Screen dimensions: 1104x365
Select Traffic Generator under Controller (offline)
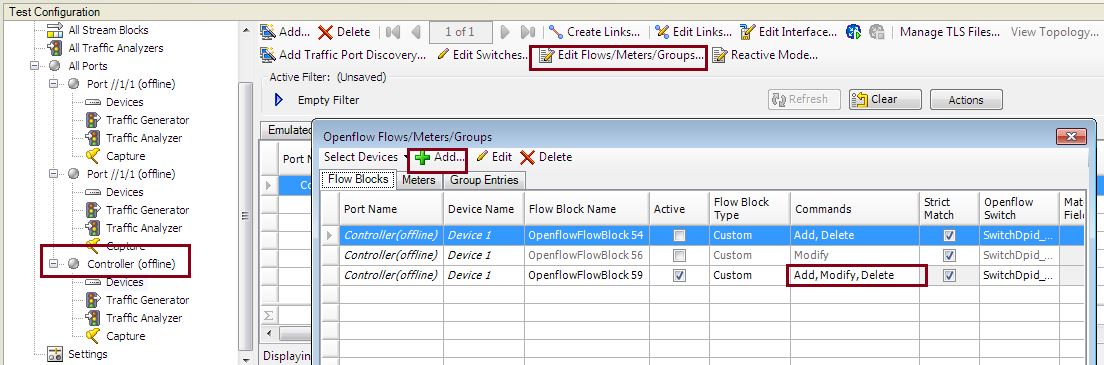tap(147, 300)
